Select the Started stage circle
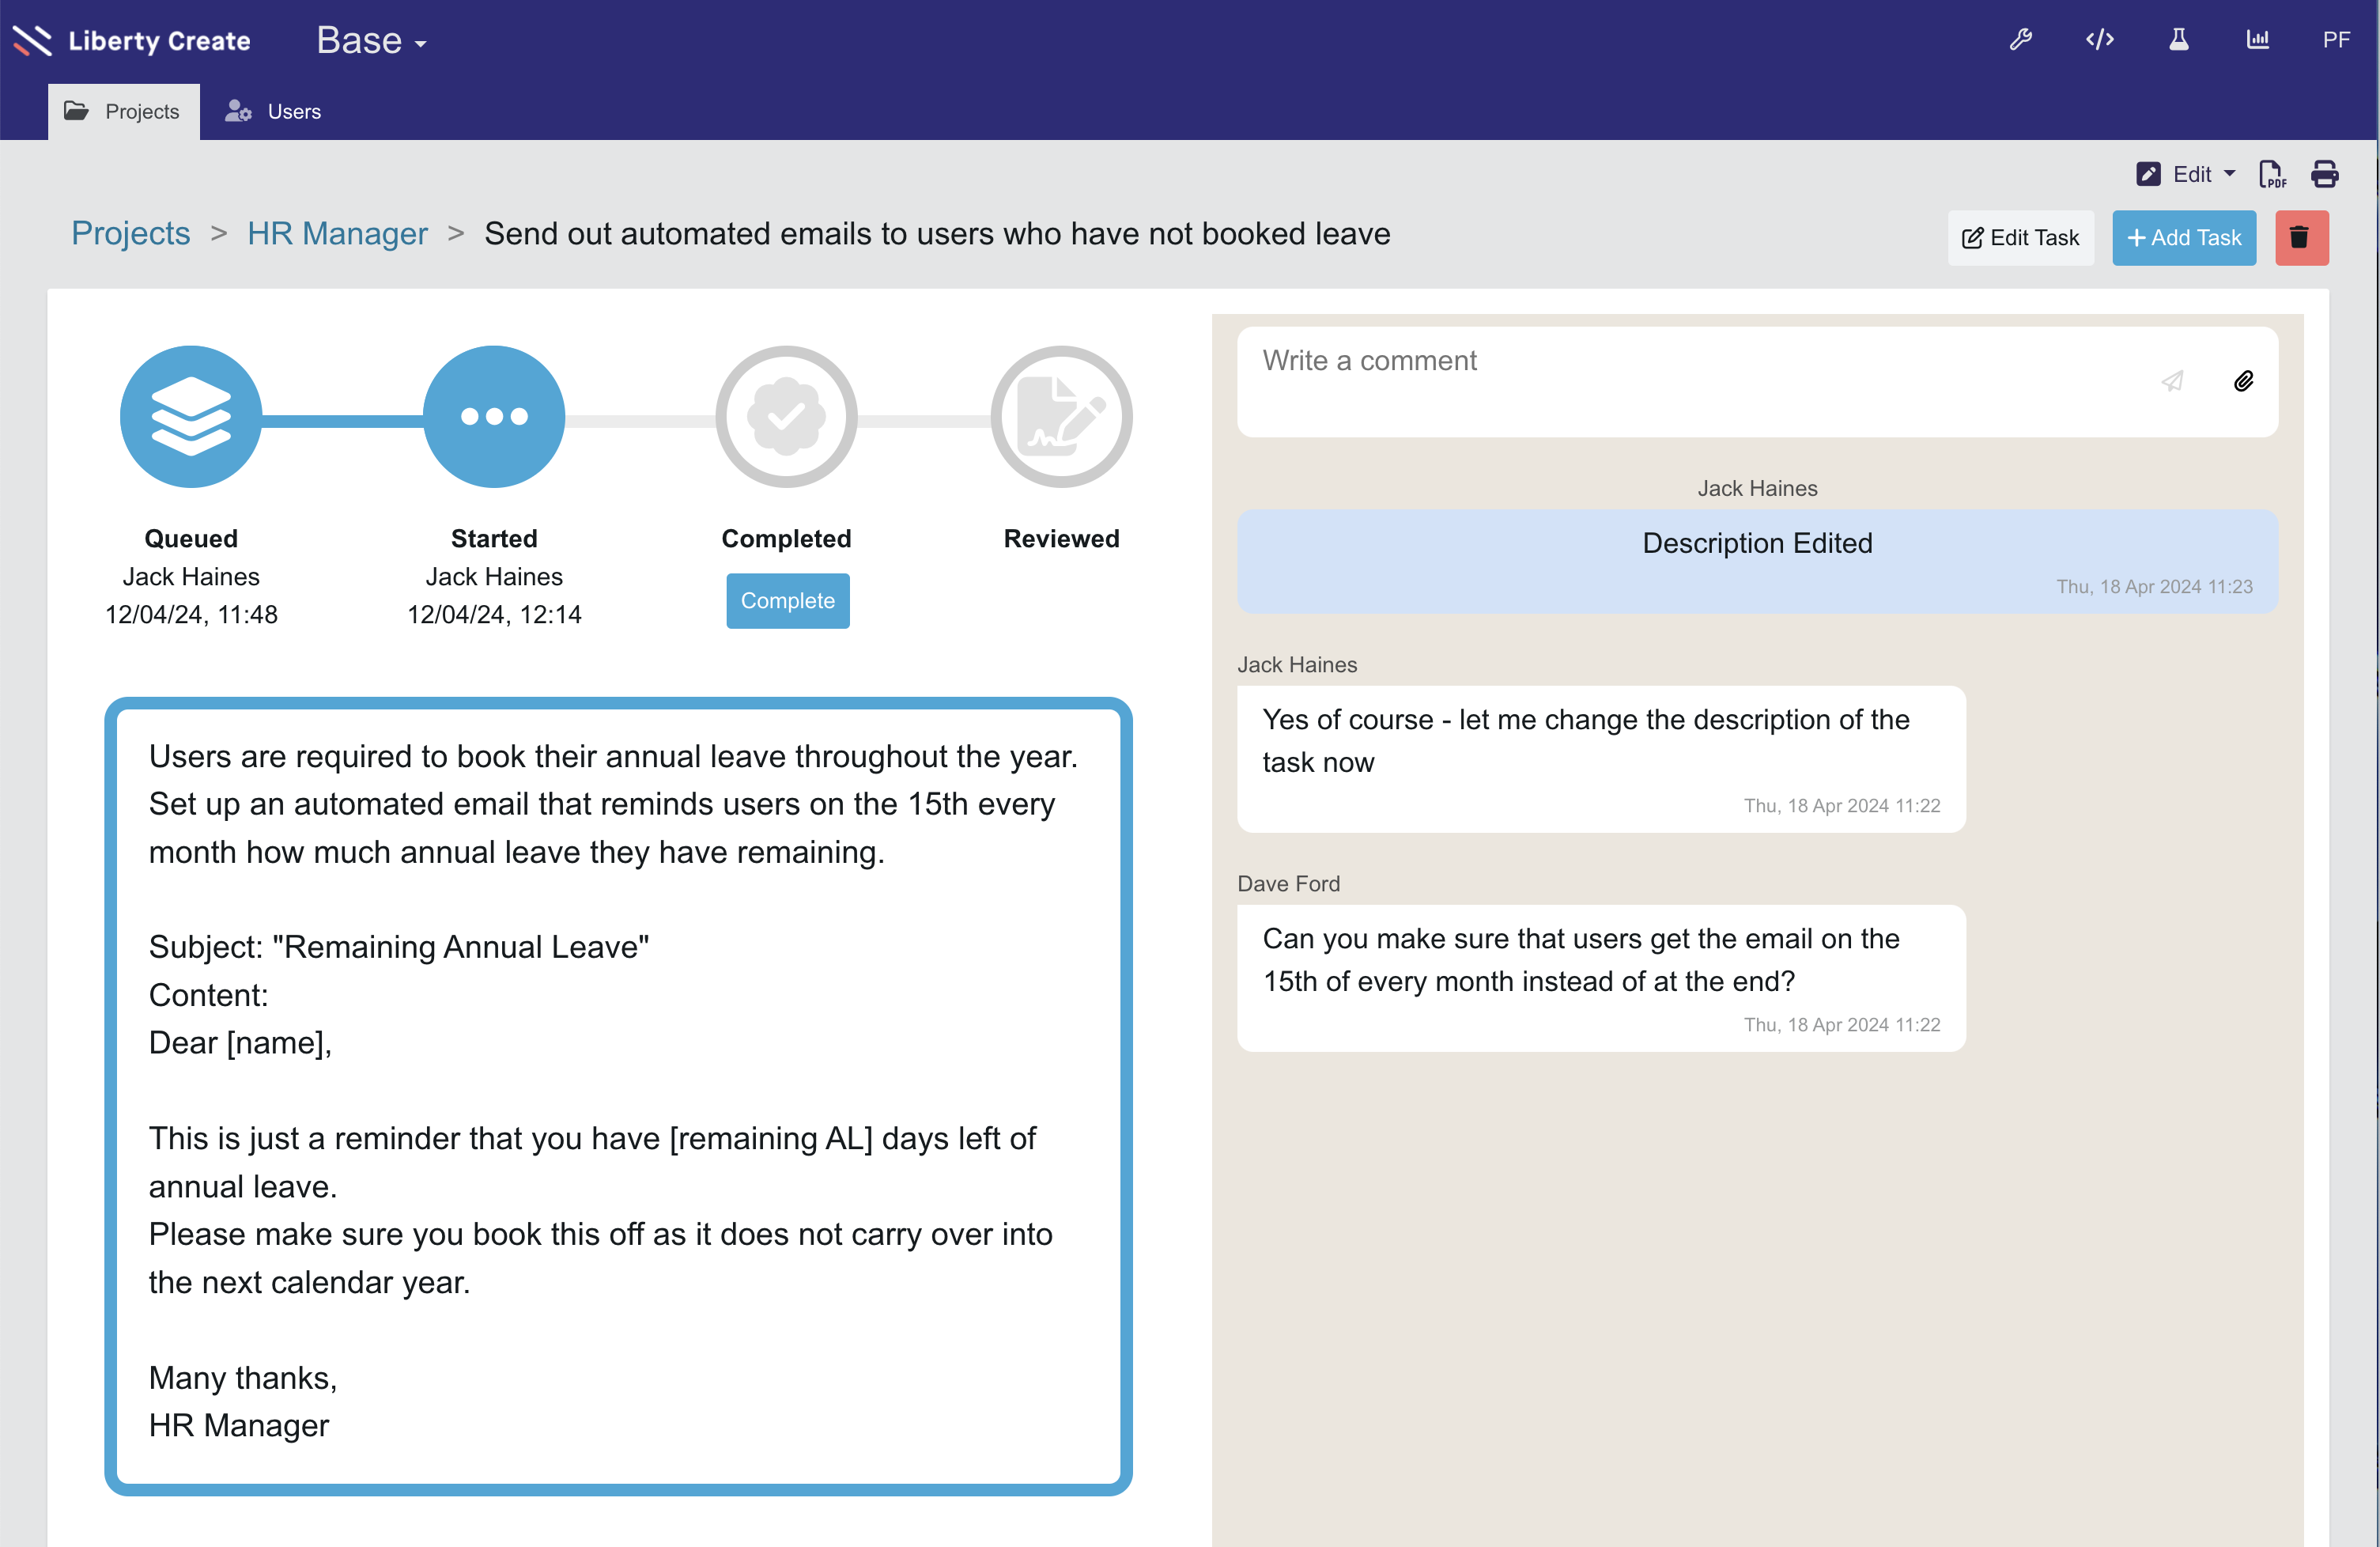The height and width of the screenshot is (1547, 2380). pos(493,417)
